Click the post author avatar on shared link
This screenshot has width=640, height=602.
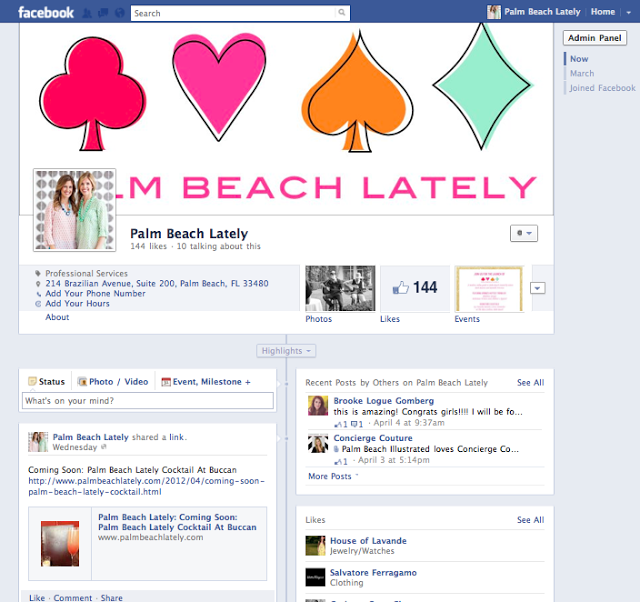coord(38,442)
